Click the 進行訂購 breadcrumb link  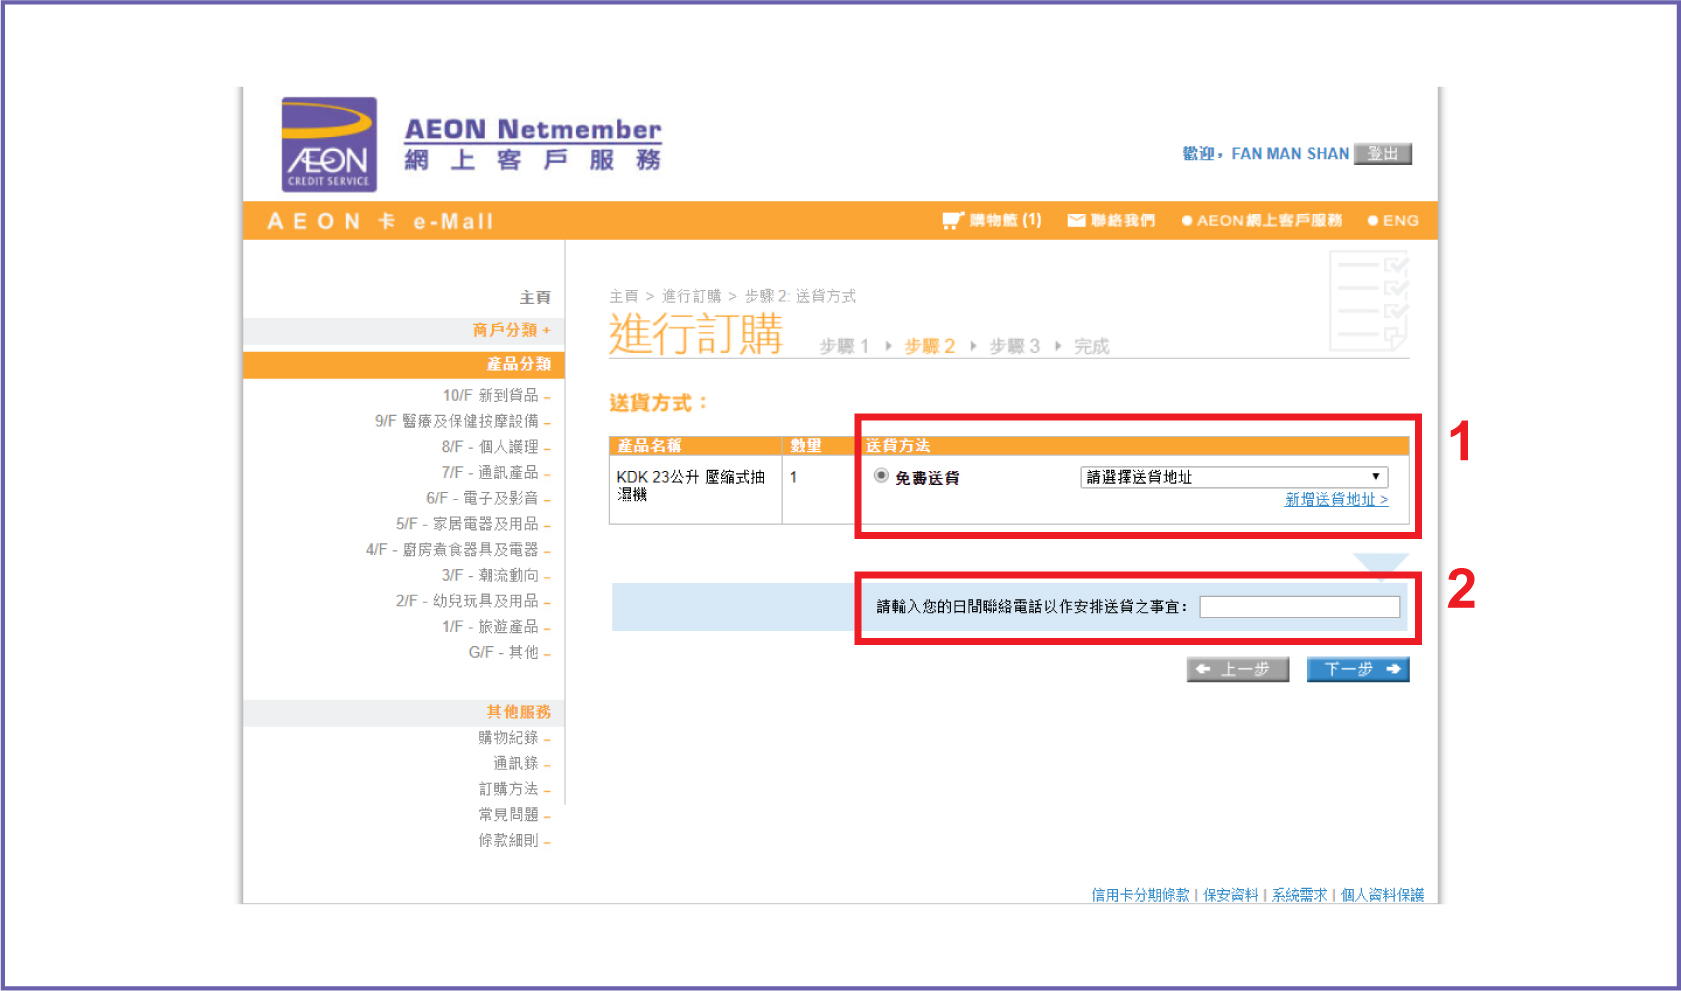(691, 296)
